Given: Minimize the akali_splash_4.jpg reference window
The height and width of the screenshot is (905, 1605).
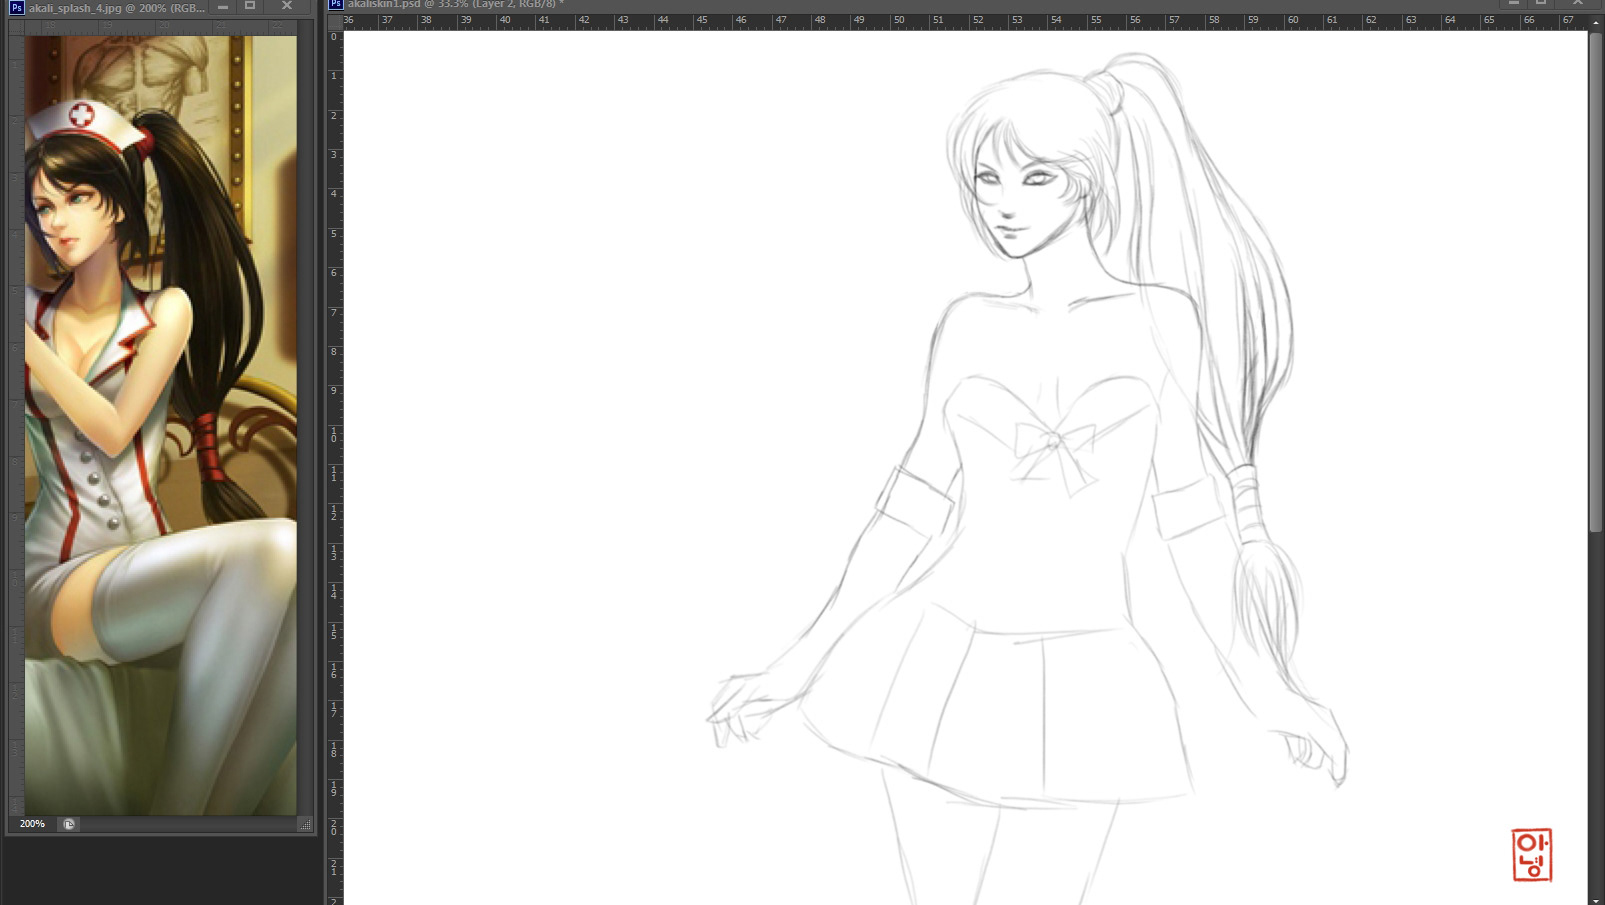Looking at the screenshot, I should [223, 7].
